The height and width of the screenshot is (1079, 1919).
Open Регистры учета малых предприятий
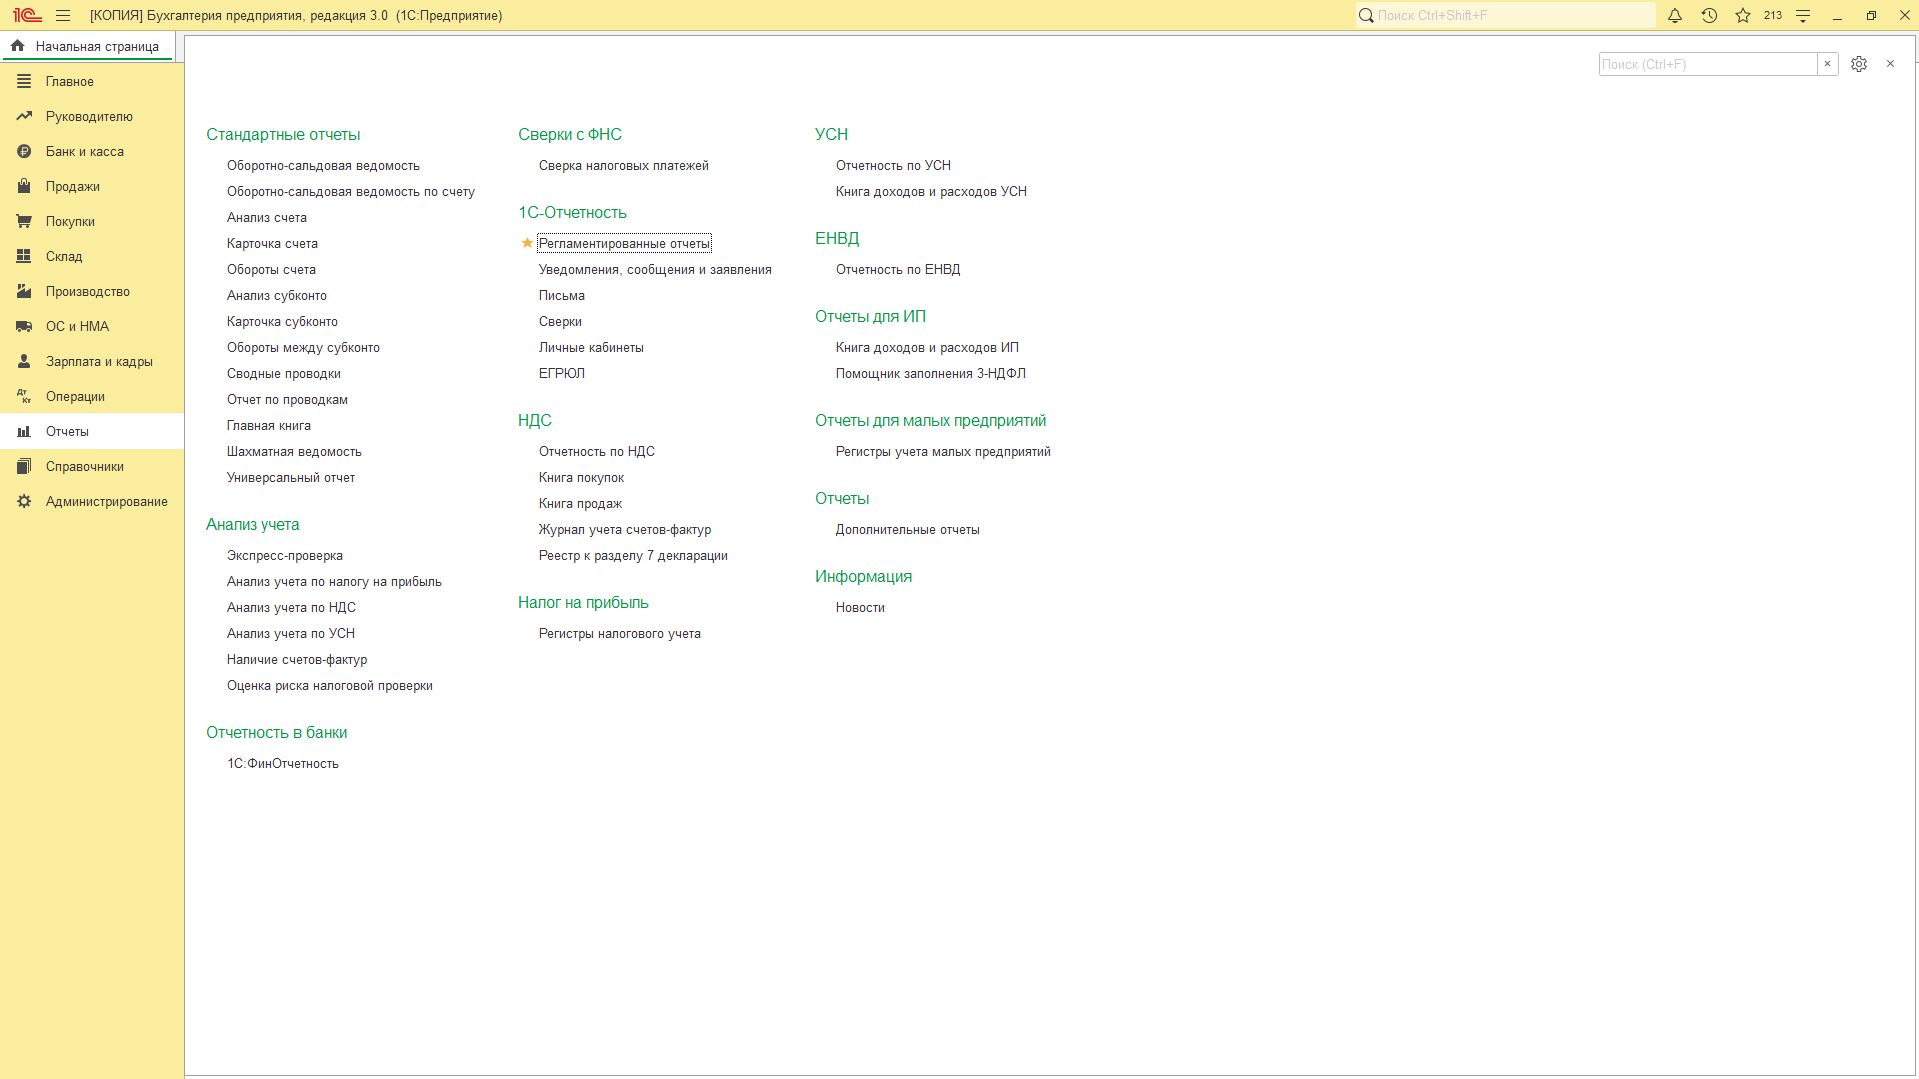943,451
